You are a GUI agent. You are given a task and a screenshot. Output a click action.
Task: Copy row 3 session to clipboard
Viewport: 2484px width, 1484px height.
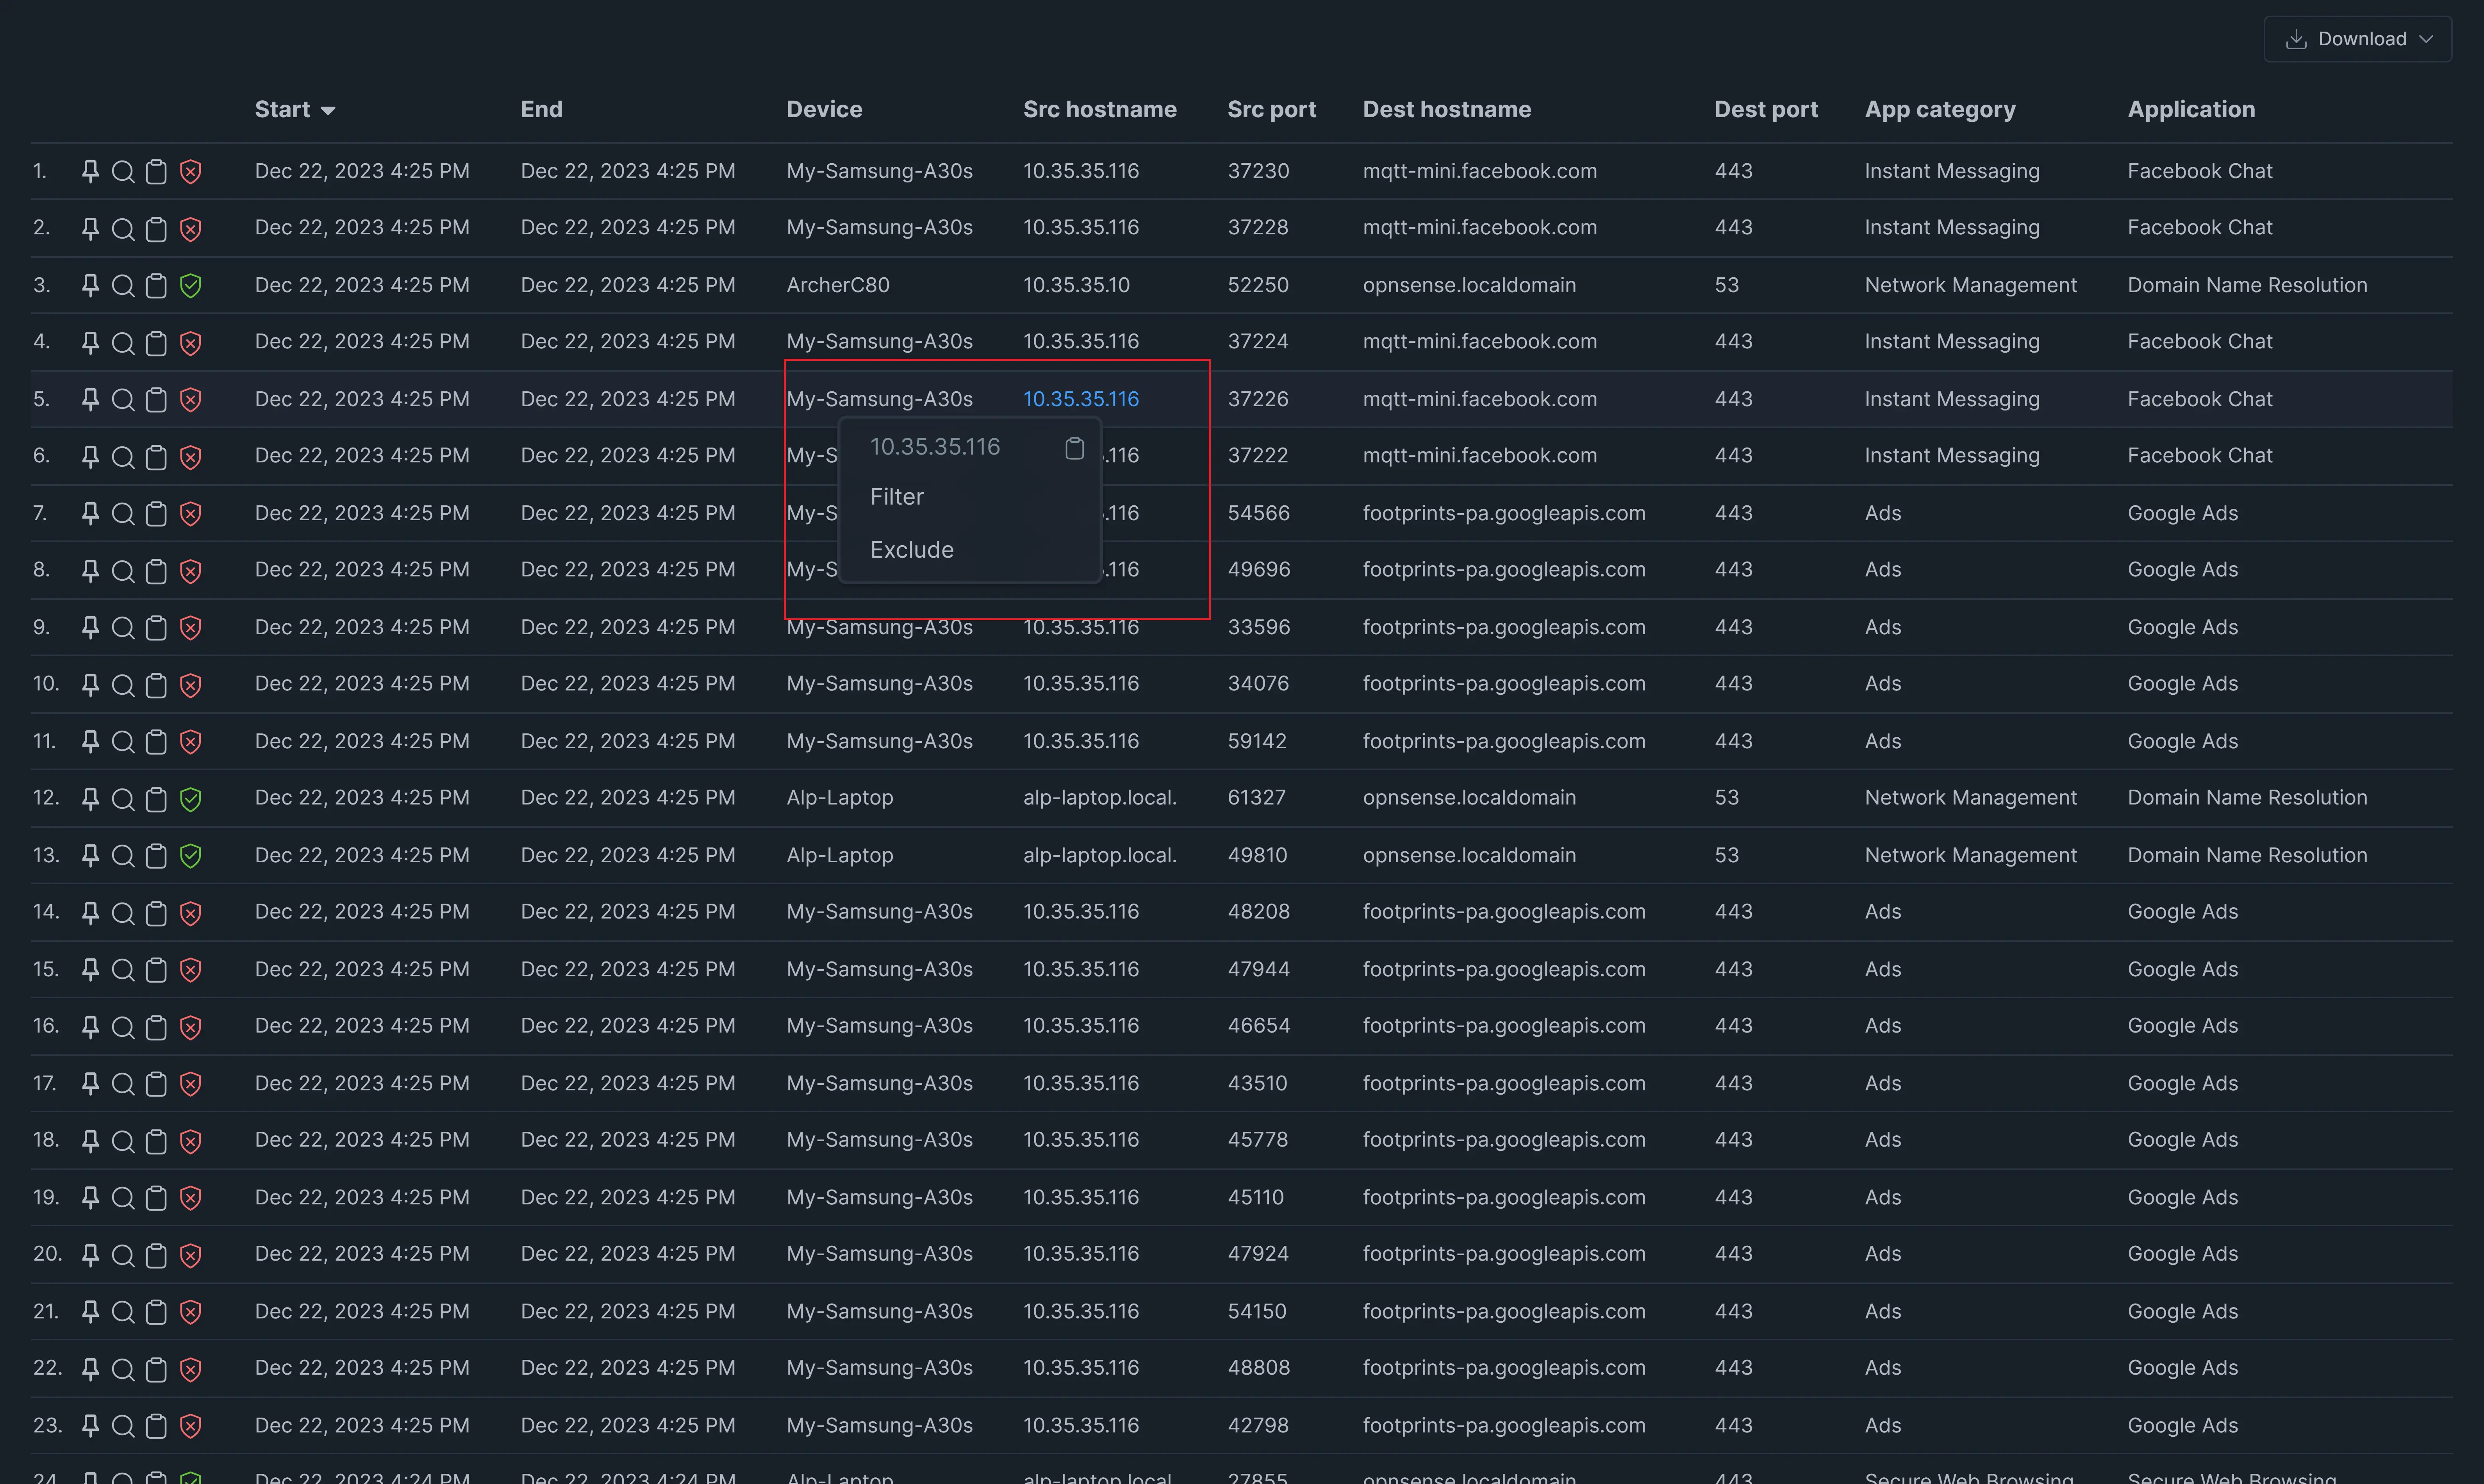[156, 285]
